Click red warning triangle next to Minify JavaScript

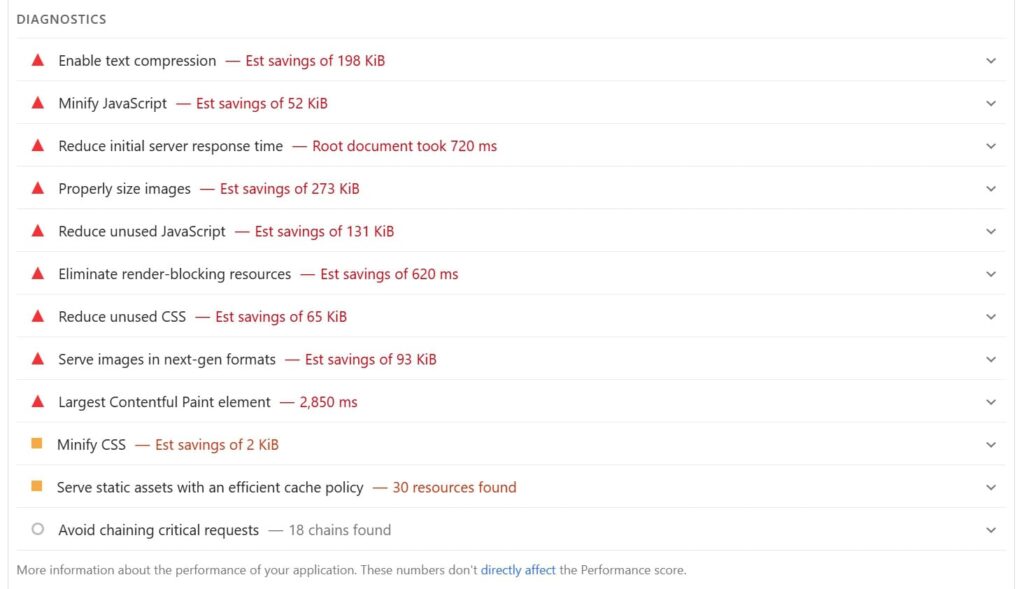tap(38, 103)
